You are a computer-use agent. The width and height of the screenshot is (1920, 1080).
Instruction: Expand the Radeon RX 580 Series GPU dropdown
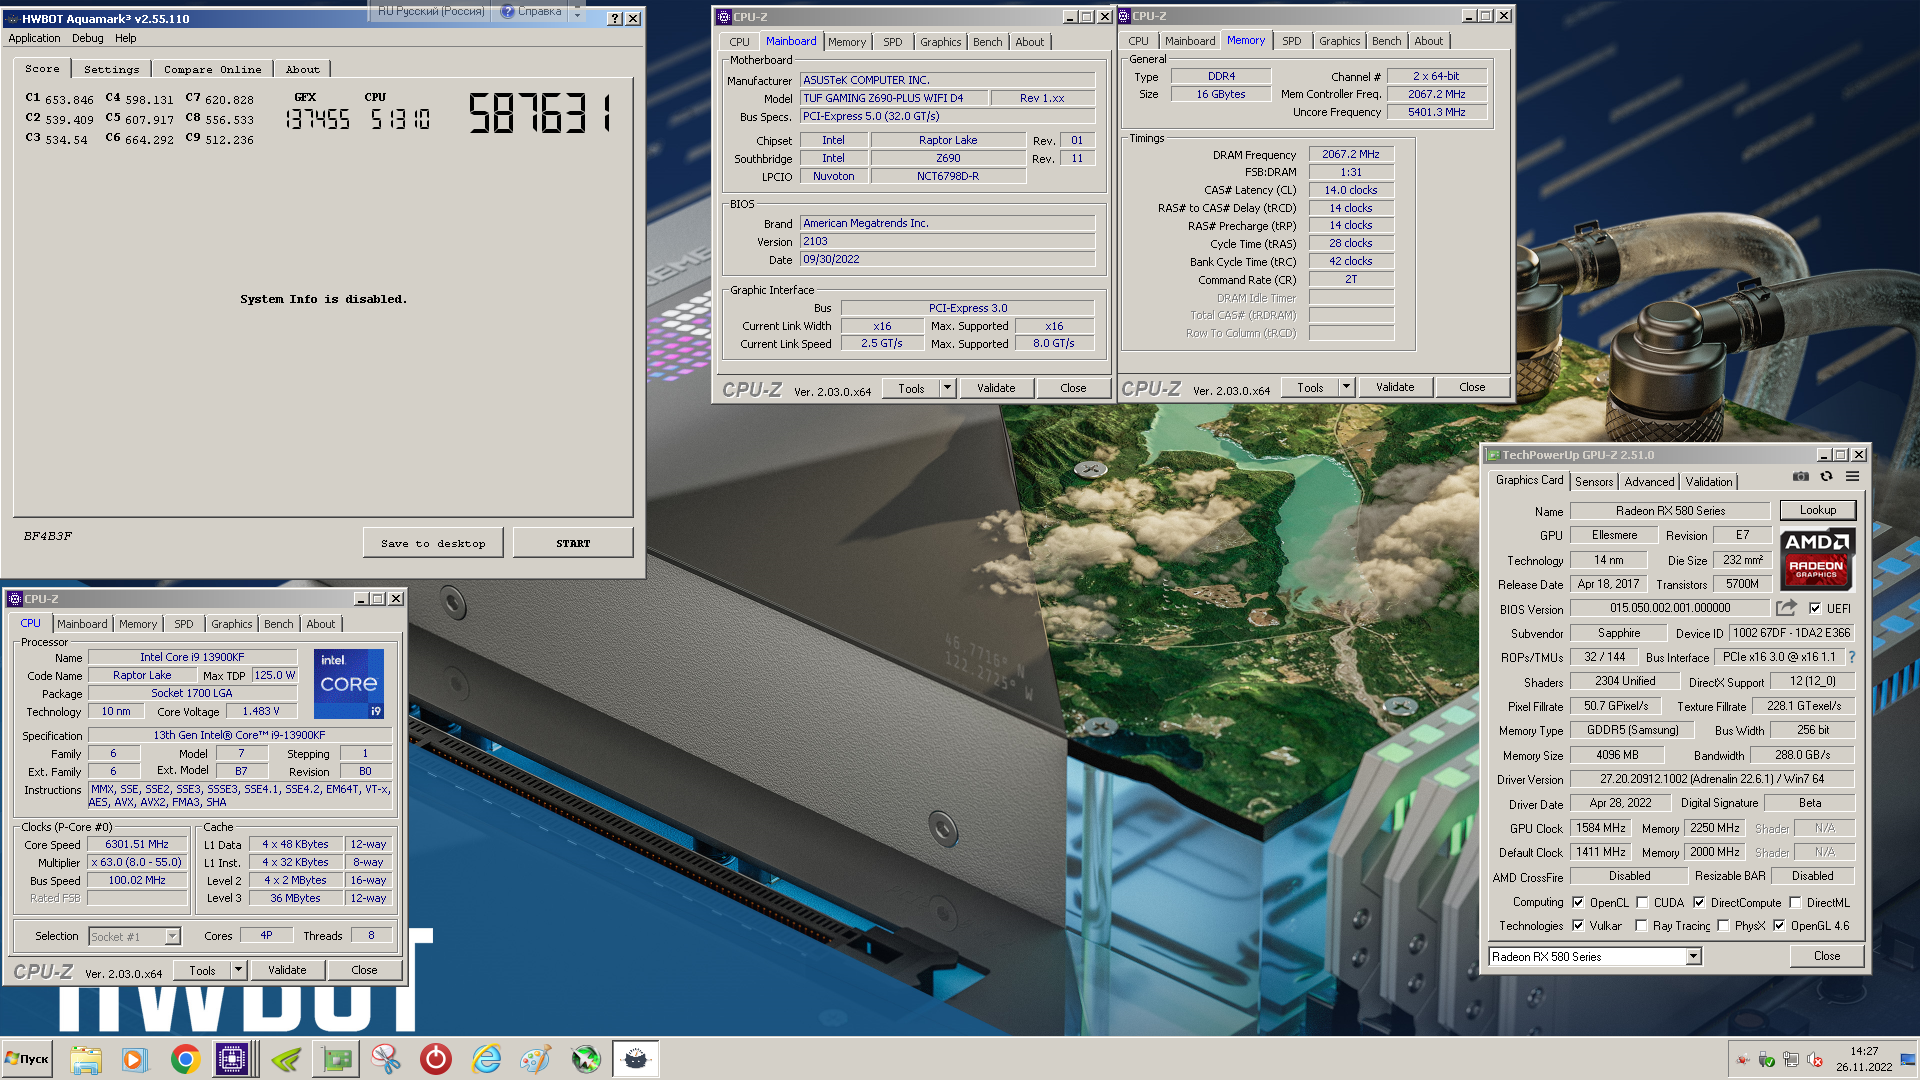tap(1693, 957)
